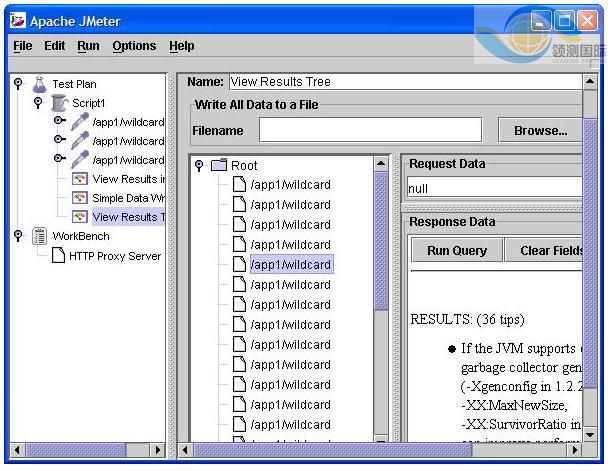Viewport: 612px width, 471px height.
Task: Click the Test Plan flask icon
Action: (x=39, y=84)
